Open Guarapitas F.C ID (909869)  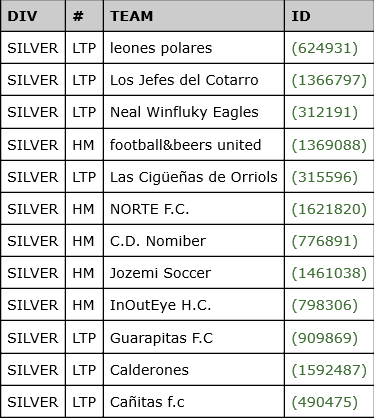click(x=325, y=338)
